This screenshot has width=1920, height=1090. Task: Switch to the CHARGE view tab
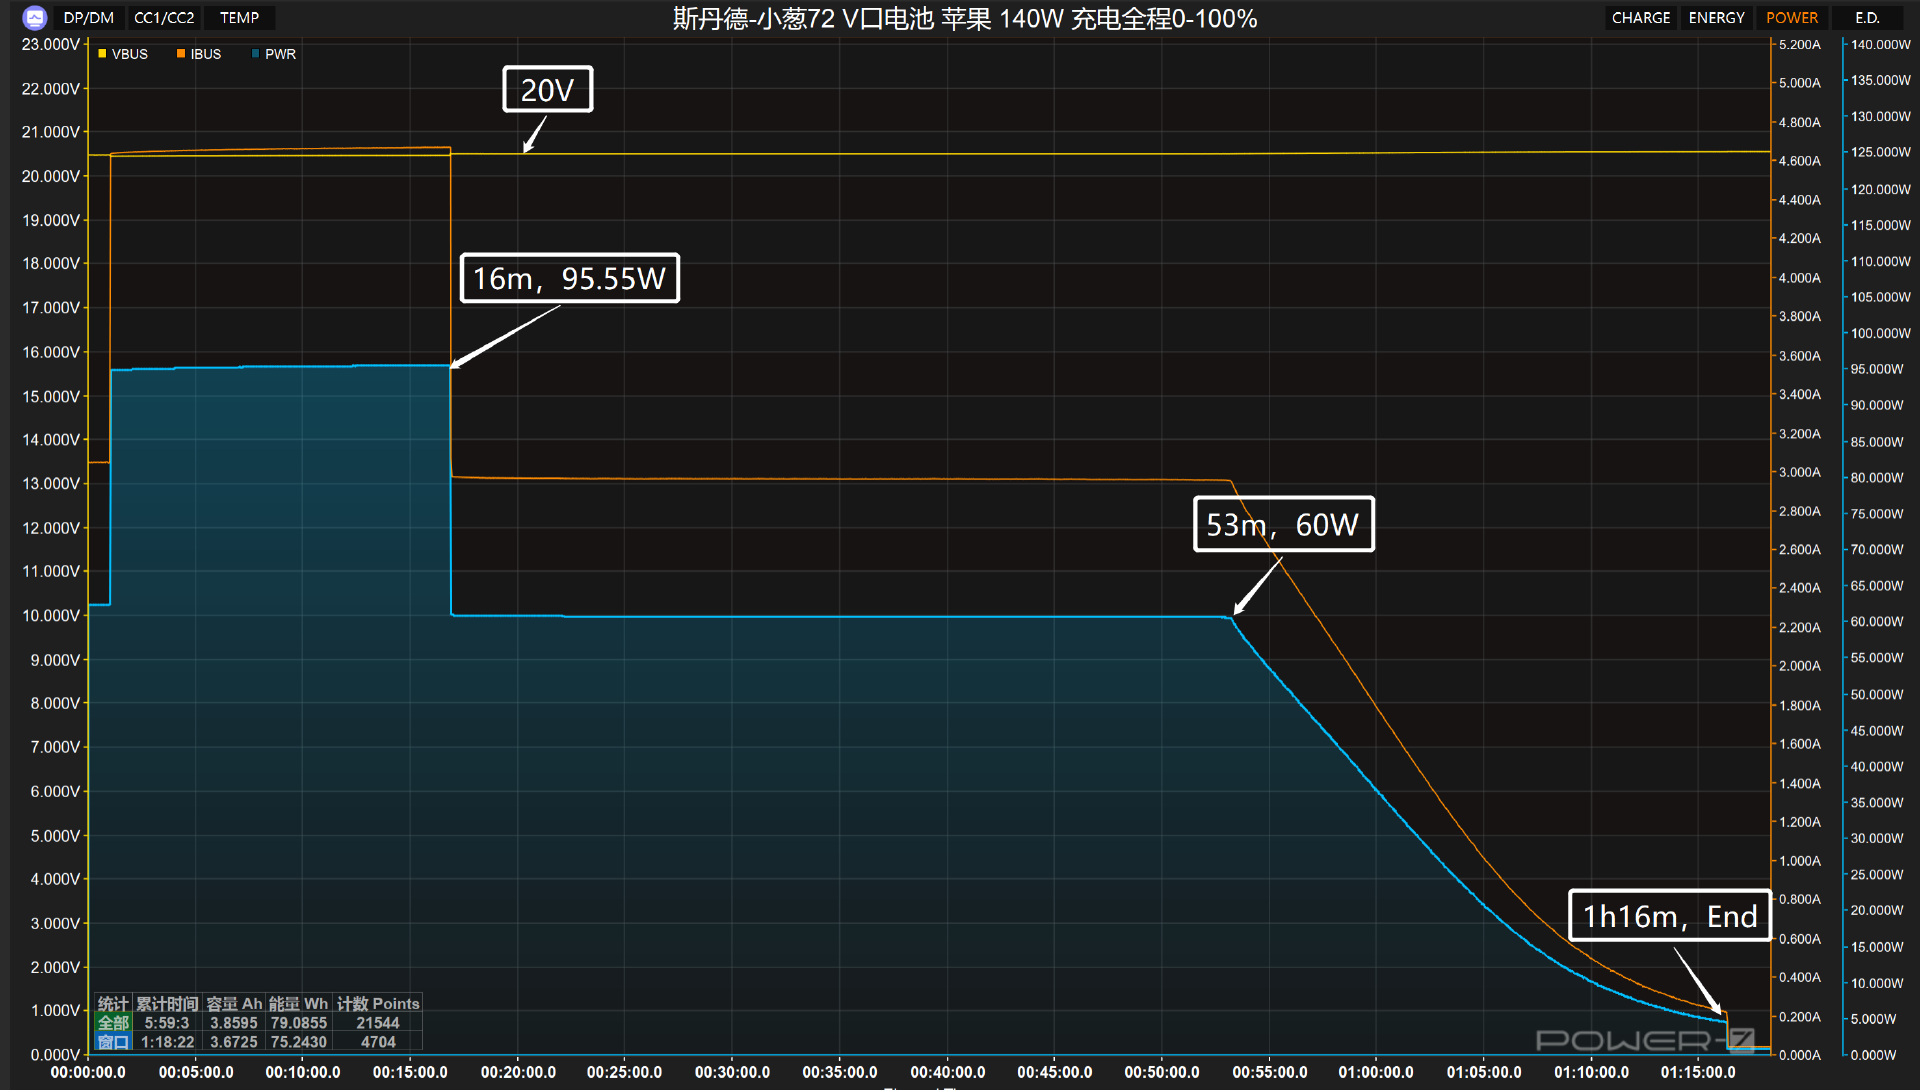[1641, 18]
